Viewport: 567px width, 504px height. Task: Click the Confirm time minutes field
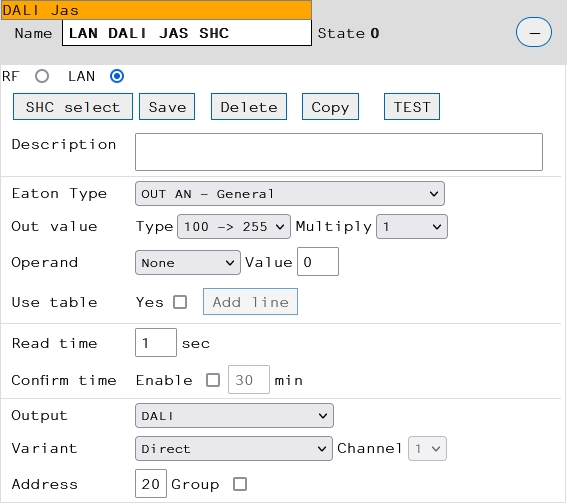(249, 380)
